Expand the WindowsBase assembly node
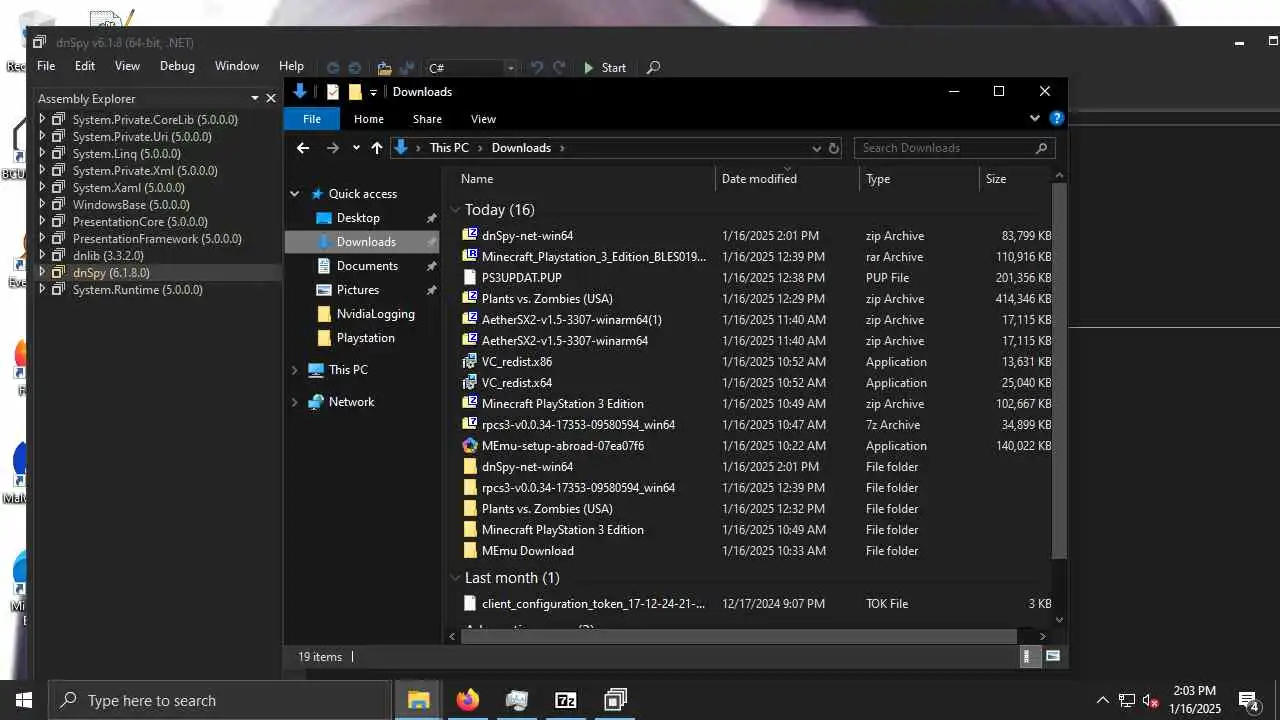The image size is (1280, 720). (43, 204)
